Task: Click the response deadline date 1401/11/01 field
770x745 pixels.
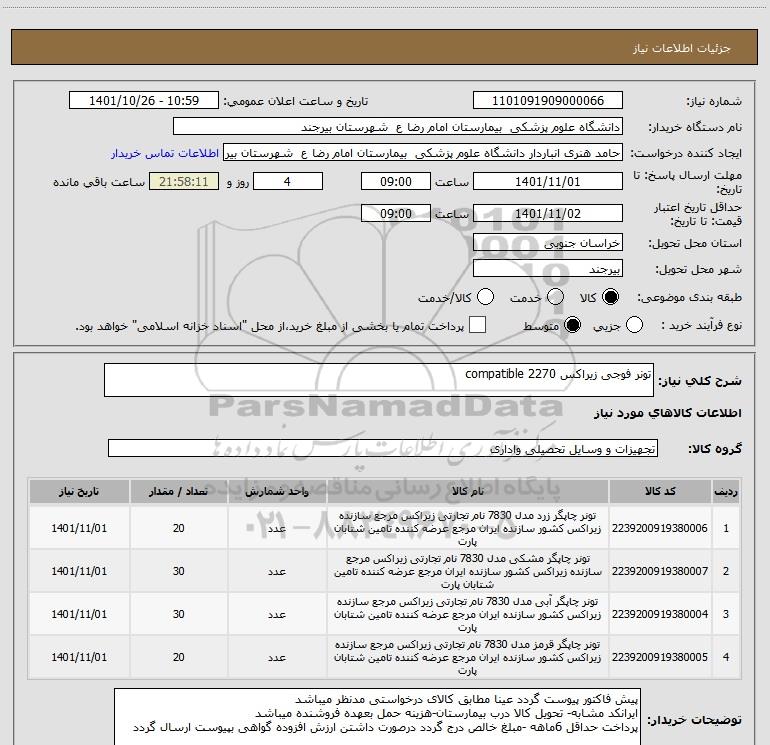Action: point(548,182)
